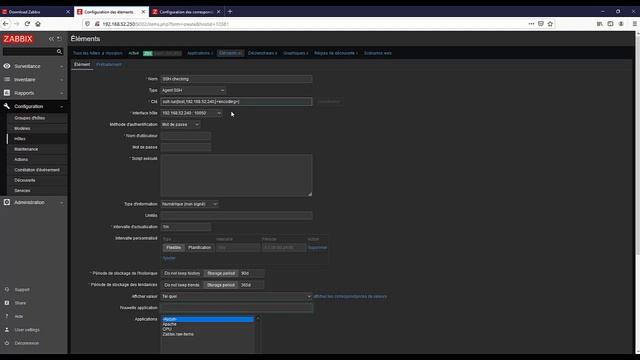Click the Script exécuté text area
The height and width of the screenshot is (360, 640).
click(x=236, y=175)
